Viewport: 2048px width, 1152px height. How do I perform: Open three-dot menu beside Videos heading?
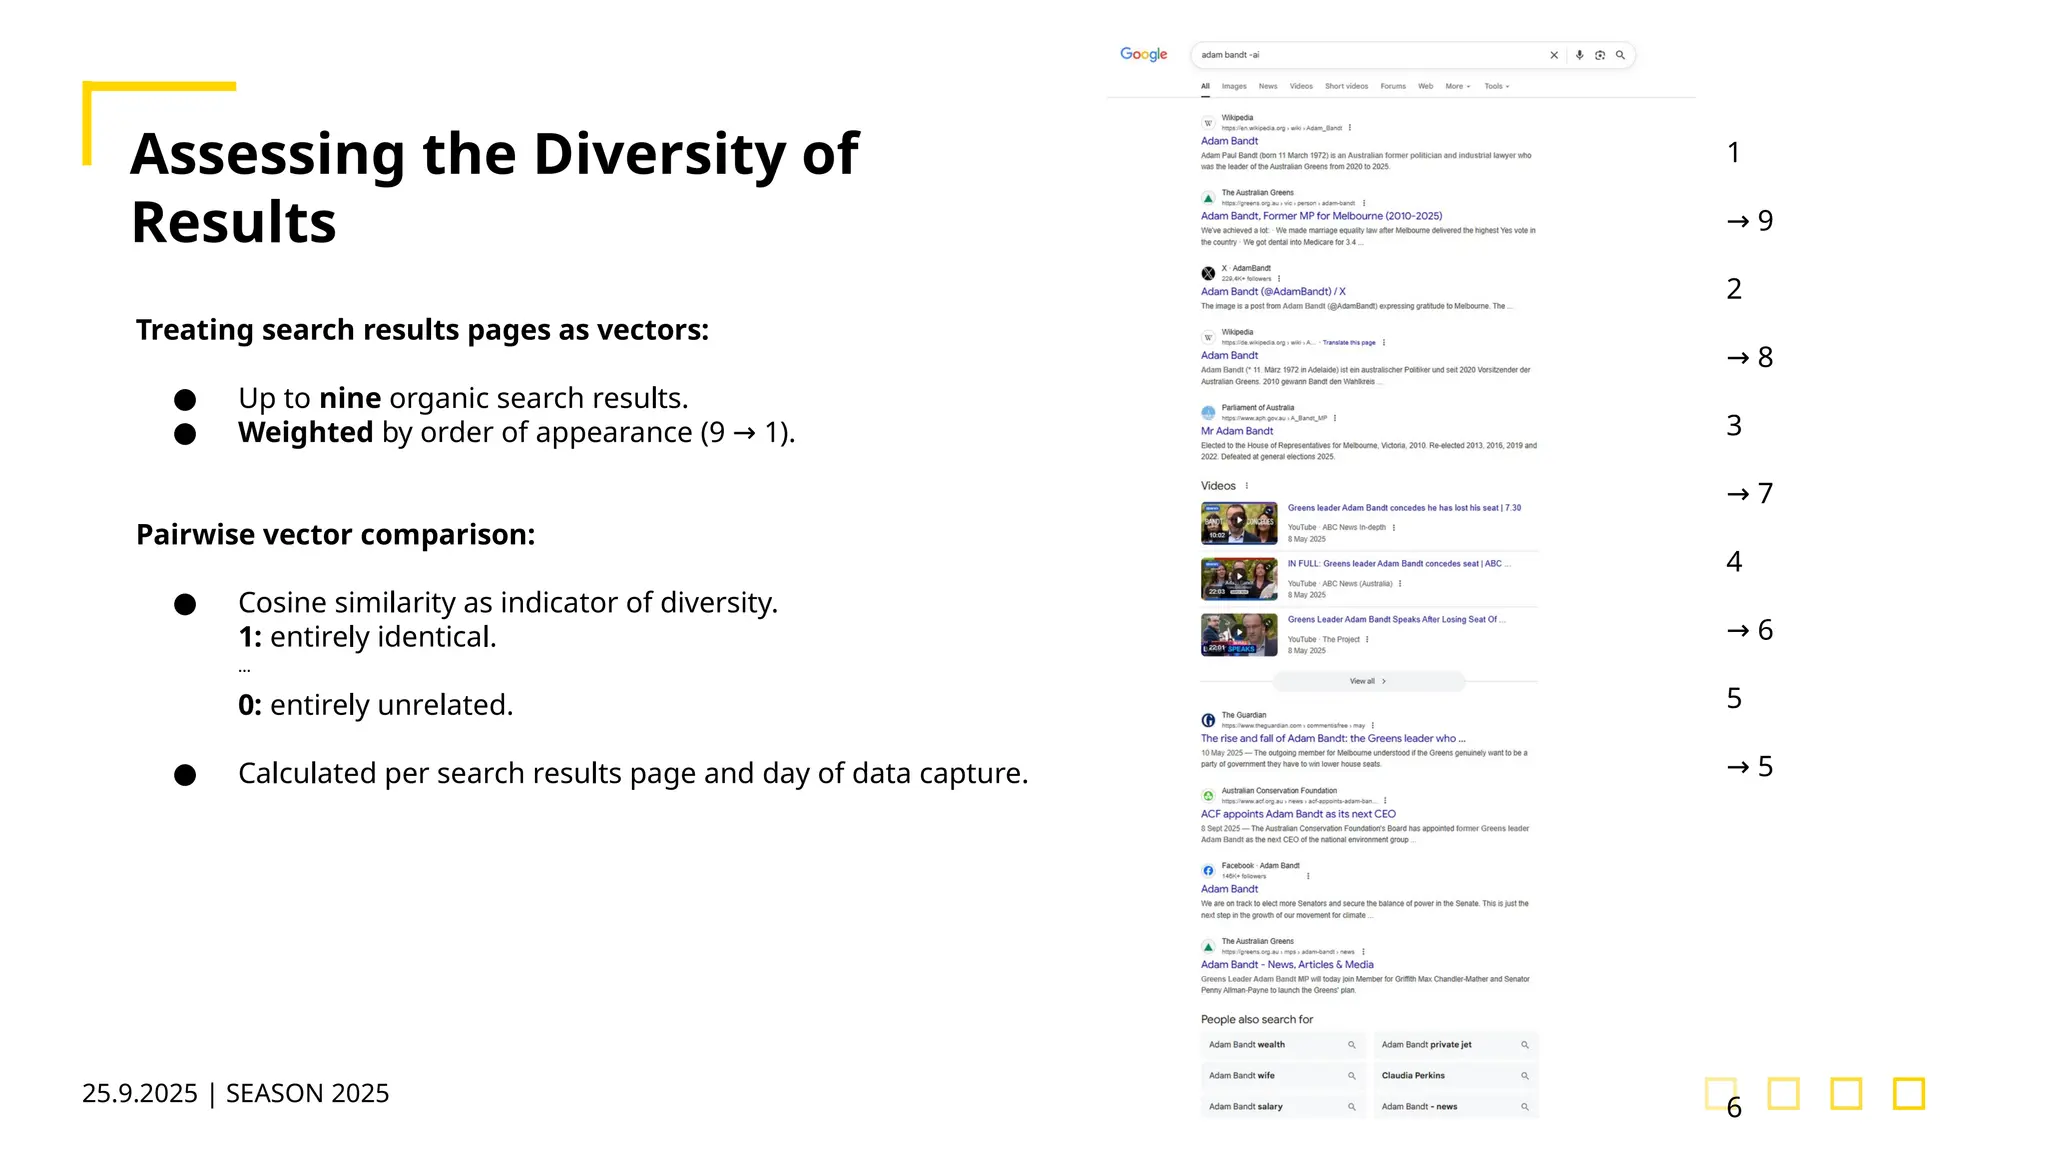1247,486
